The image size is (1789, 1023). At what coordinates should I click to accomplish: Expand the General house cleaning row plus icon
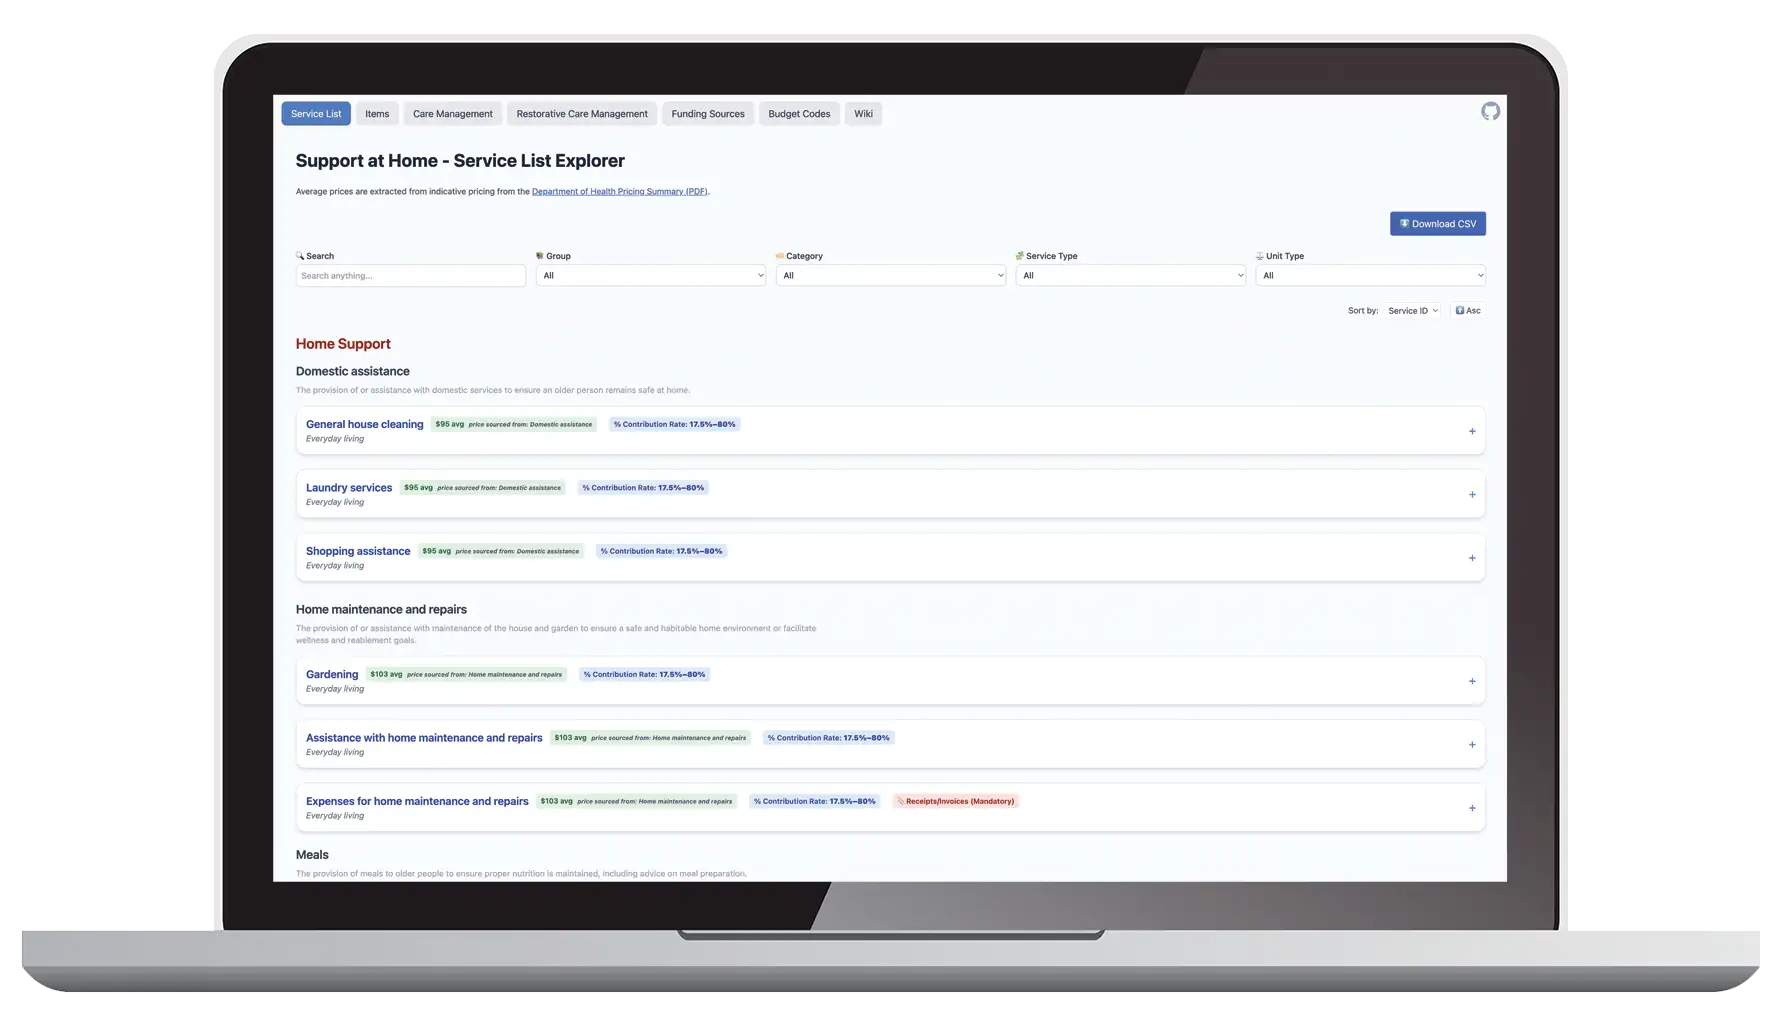point(1471,432)
